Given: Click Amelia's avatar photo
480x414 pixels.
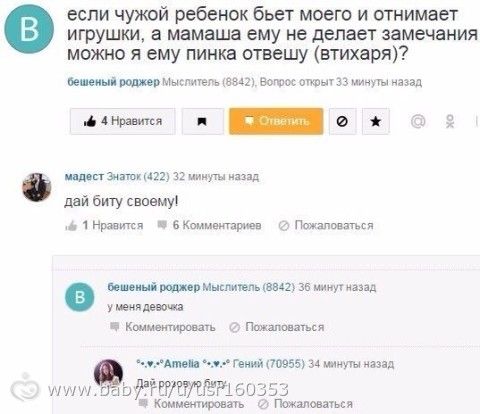Looking at the screenshot, I should (x=108, y=373).
